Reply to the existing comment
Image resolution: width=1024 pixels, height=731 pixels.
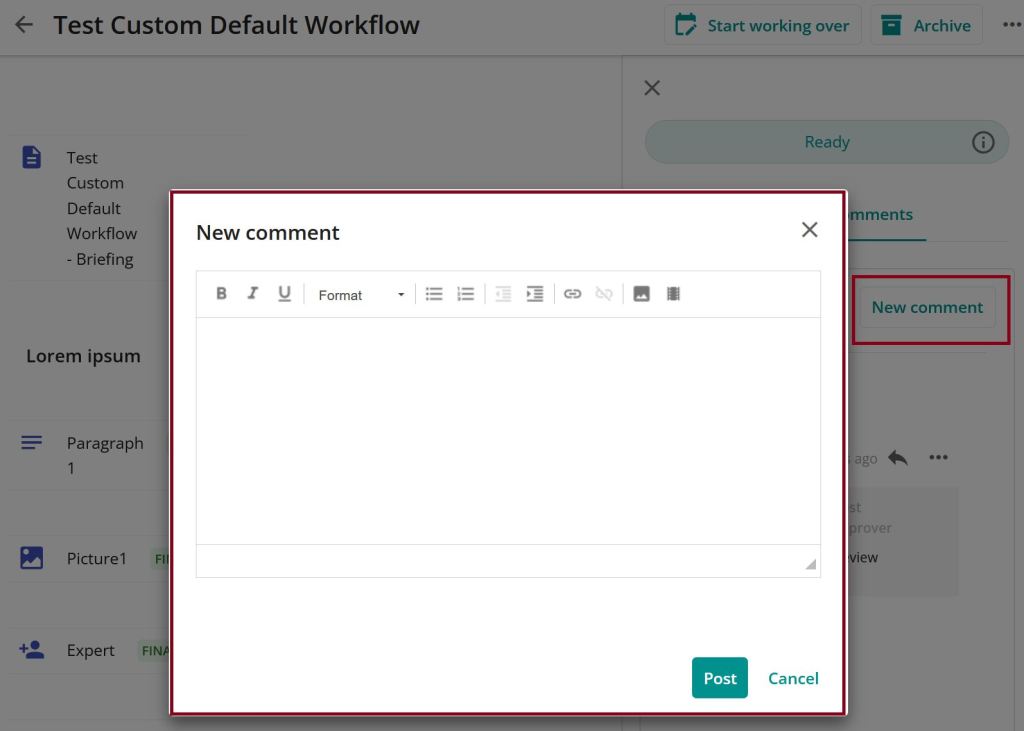(x=898, y=458)
